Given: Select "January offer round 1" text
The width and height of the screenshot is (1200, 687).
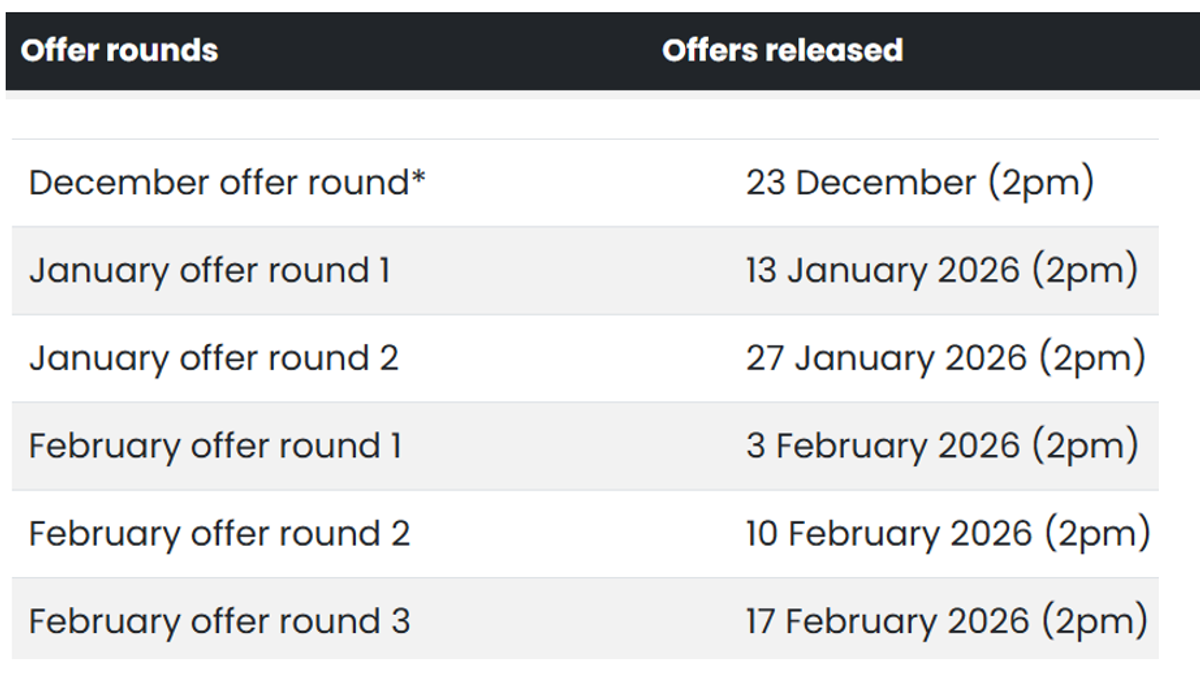Looking at the screenshot, I should point(209,271).
